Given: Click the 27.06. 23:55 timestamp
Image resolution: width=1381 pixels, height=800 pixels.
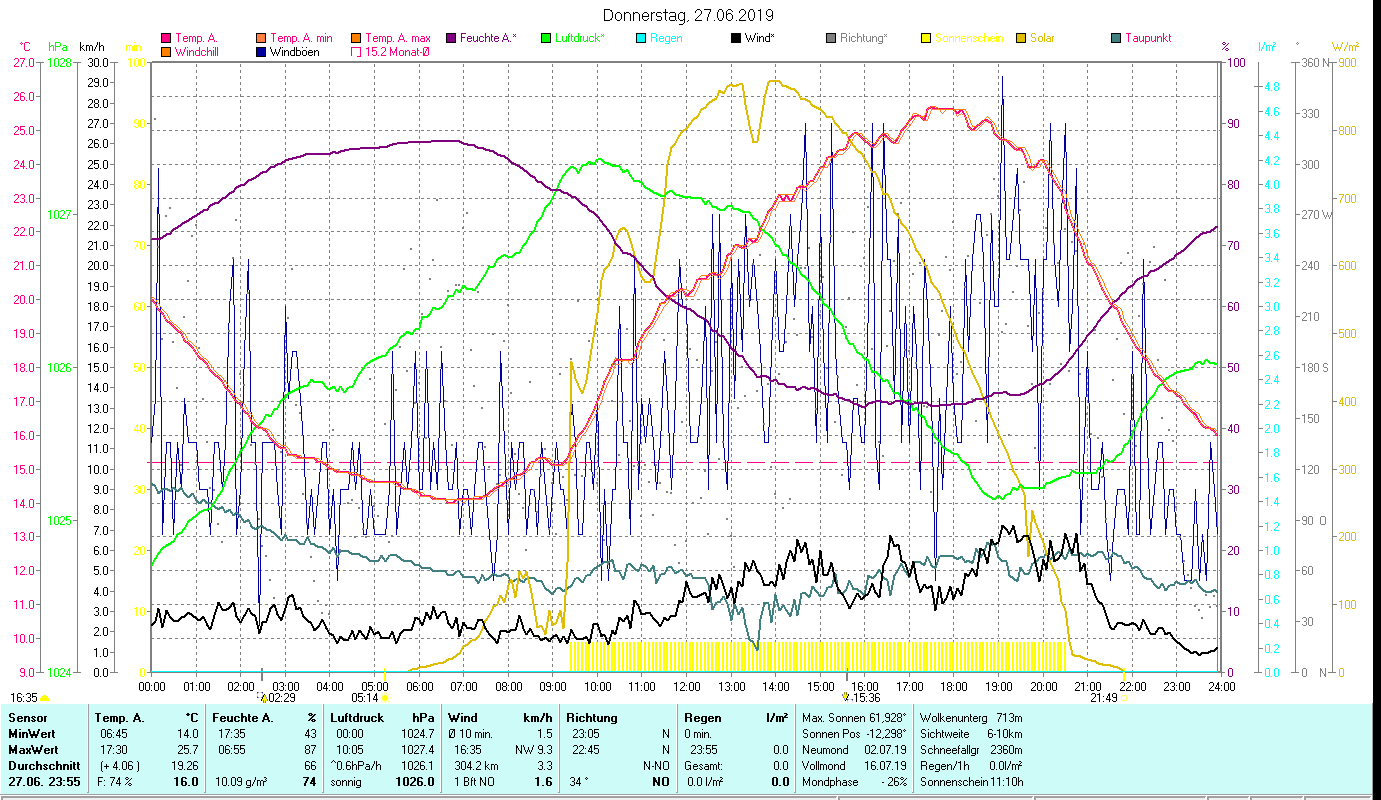Looking at the screenshot, I should click(x=43, y=782).
